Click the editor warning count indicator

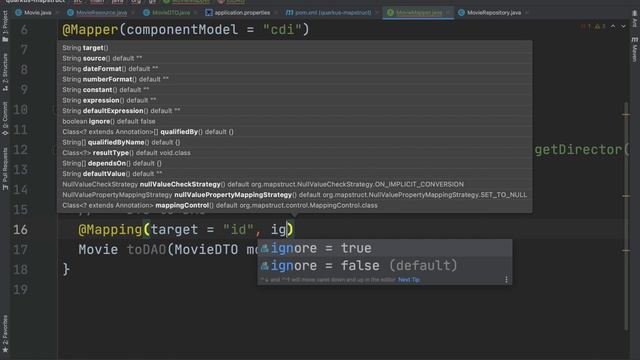point(600,27)
